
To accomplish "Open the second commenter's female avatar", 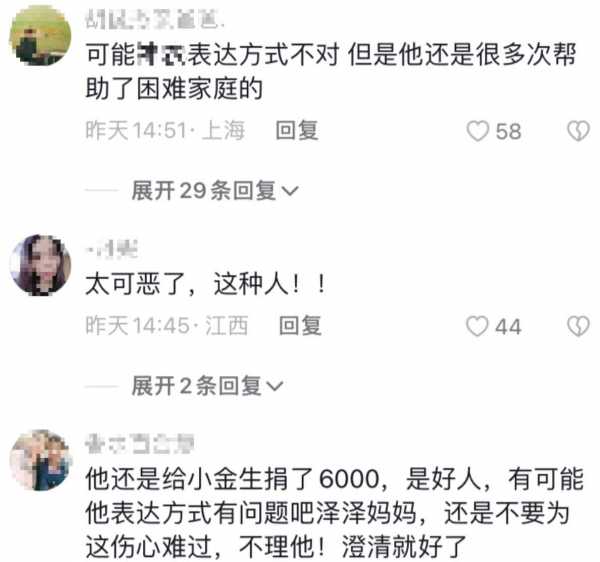I will tap(40, 265).
